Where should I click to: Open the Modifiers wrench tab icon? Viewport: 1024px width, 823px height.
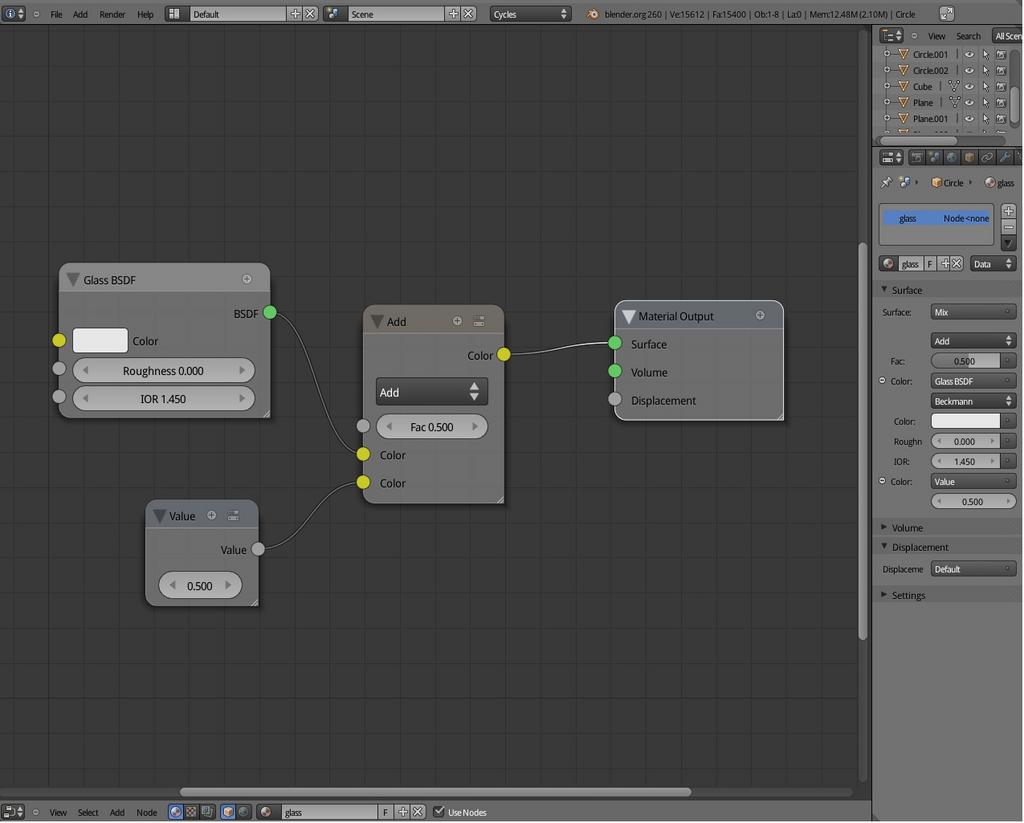coord(1004,157)
